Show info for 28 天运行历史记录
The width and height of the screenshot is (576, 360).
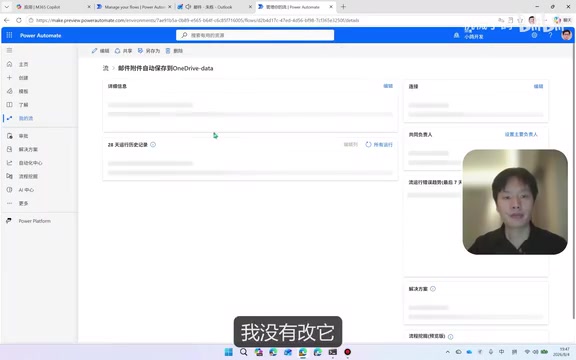(153, 144)
